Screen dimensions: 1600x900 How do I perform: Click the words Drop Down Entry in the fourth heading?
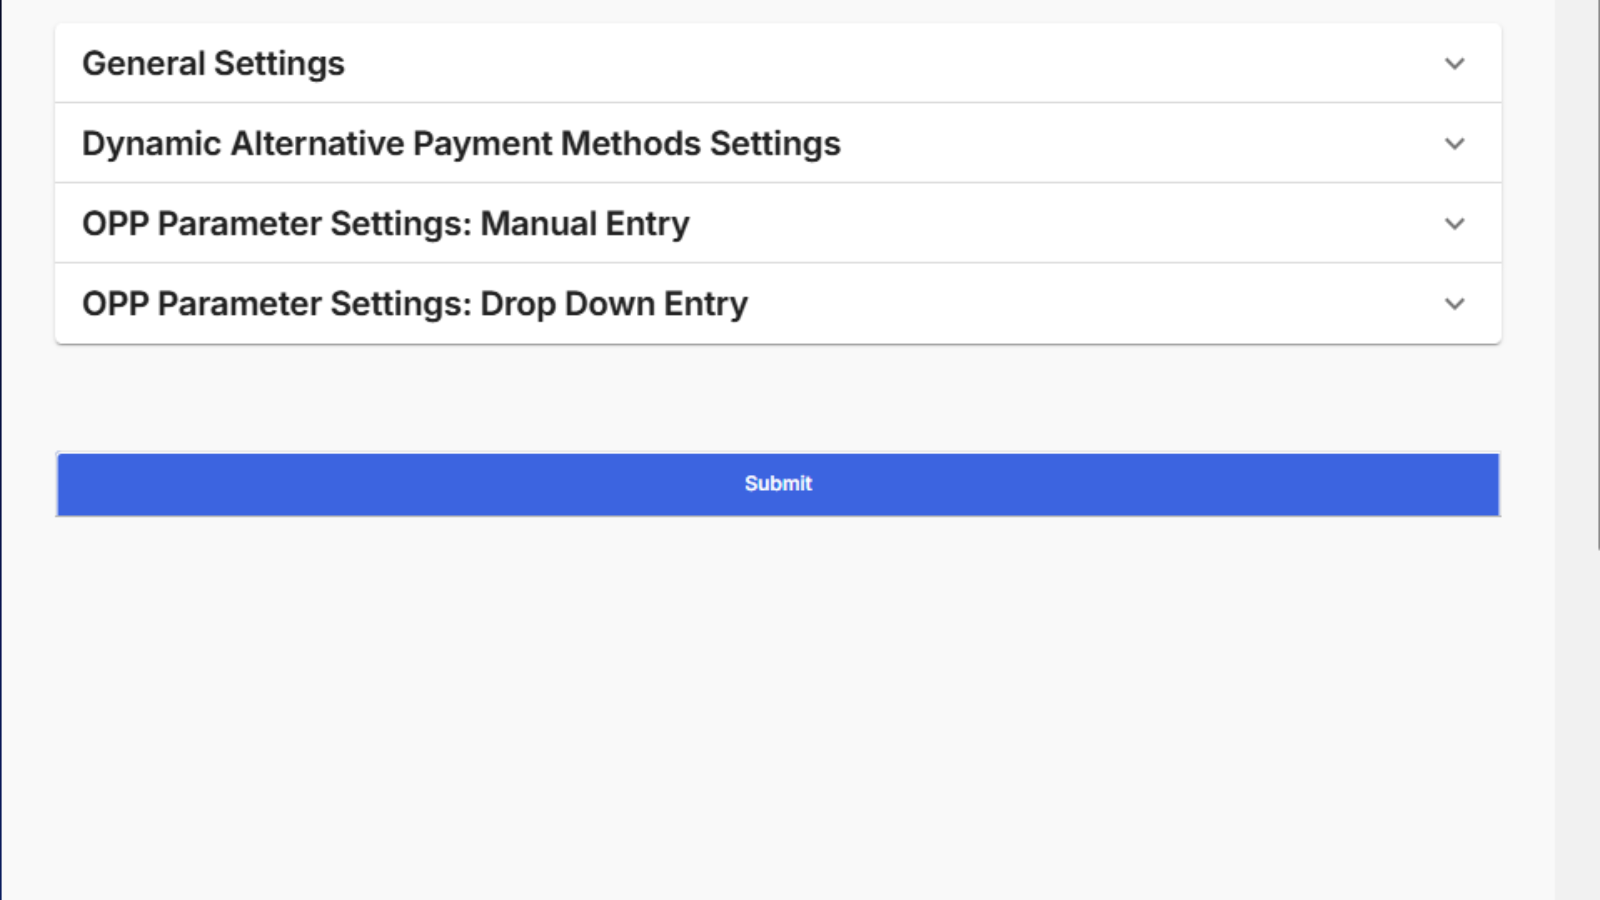tap(614, 304)
